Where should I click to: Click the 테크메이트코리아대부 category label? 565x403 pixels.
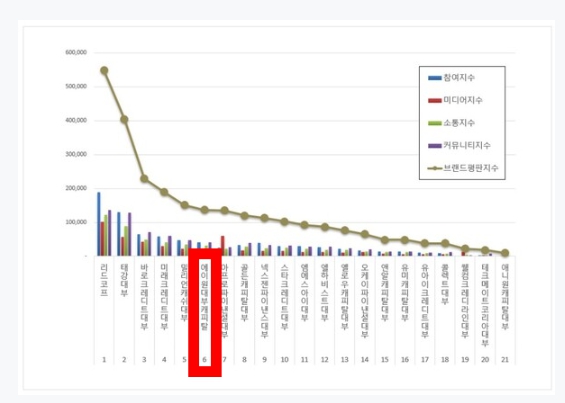485,305
